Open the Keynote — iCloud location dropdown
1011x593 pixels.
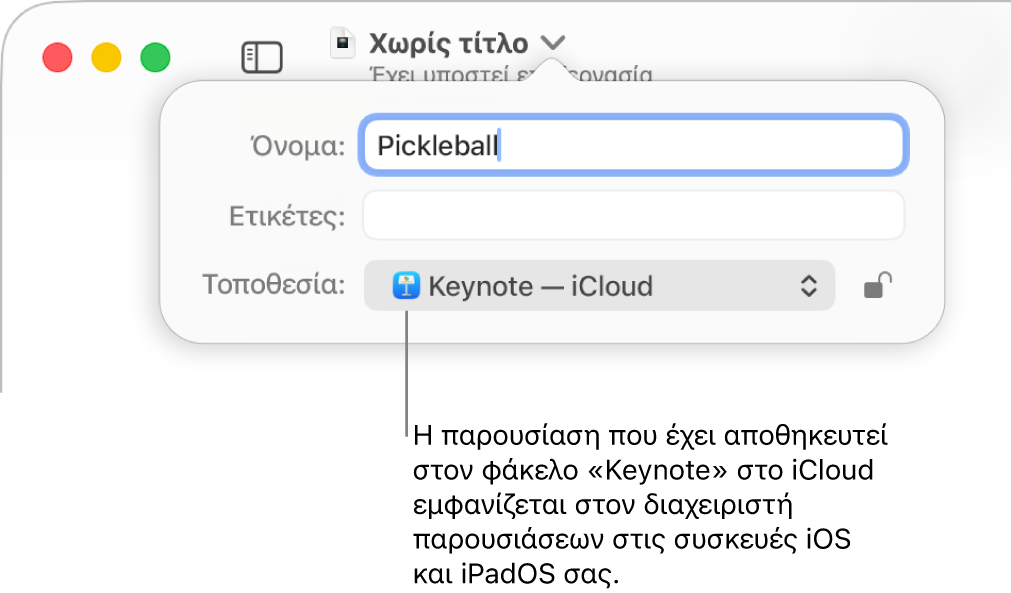tap(600, 286)
